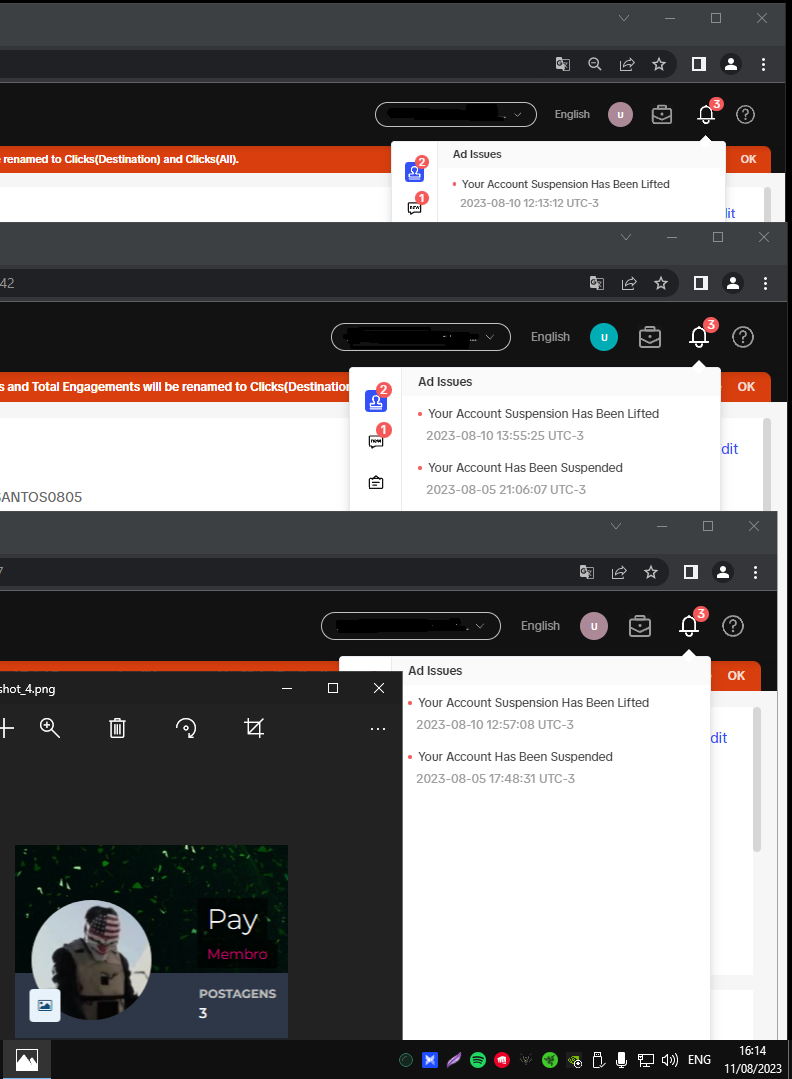Select the checklist icon below the messages icon

376,482
